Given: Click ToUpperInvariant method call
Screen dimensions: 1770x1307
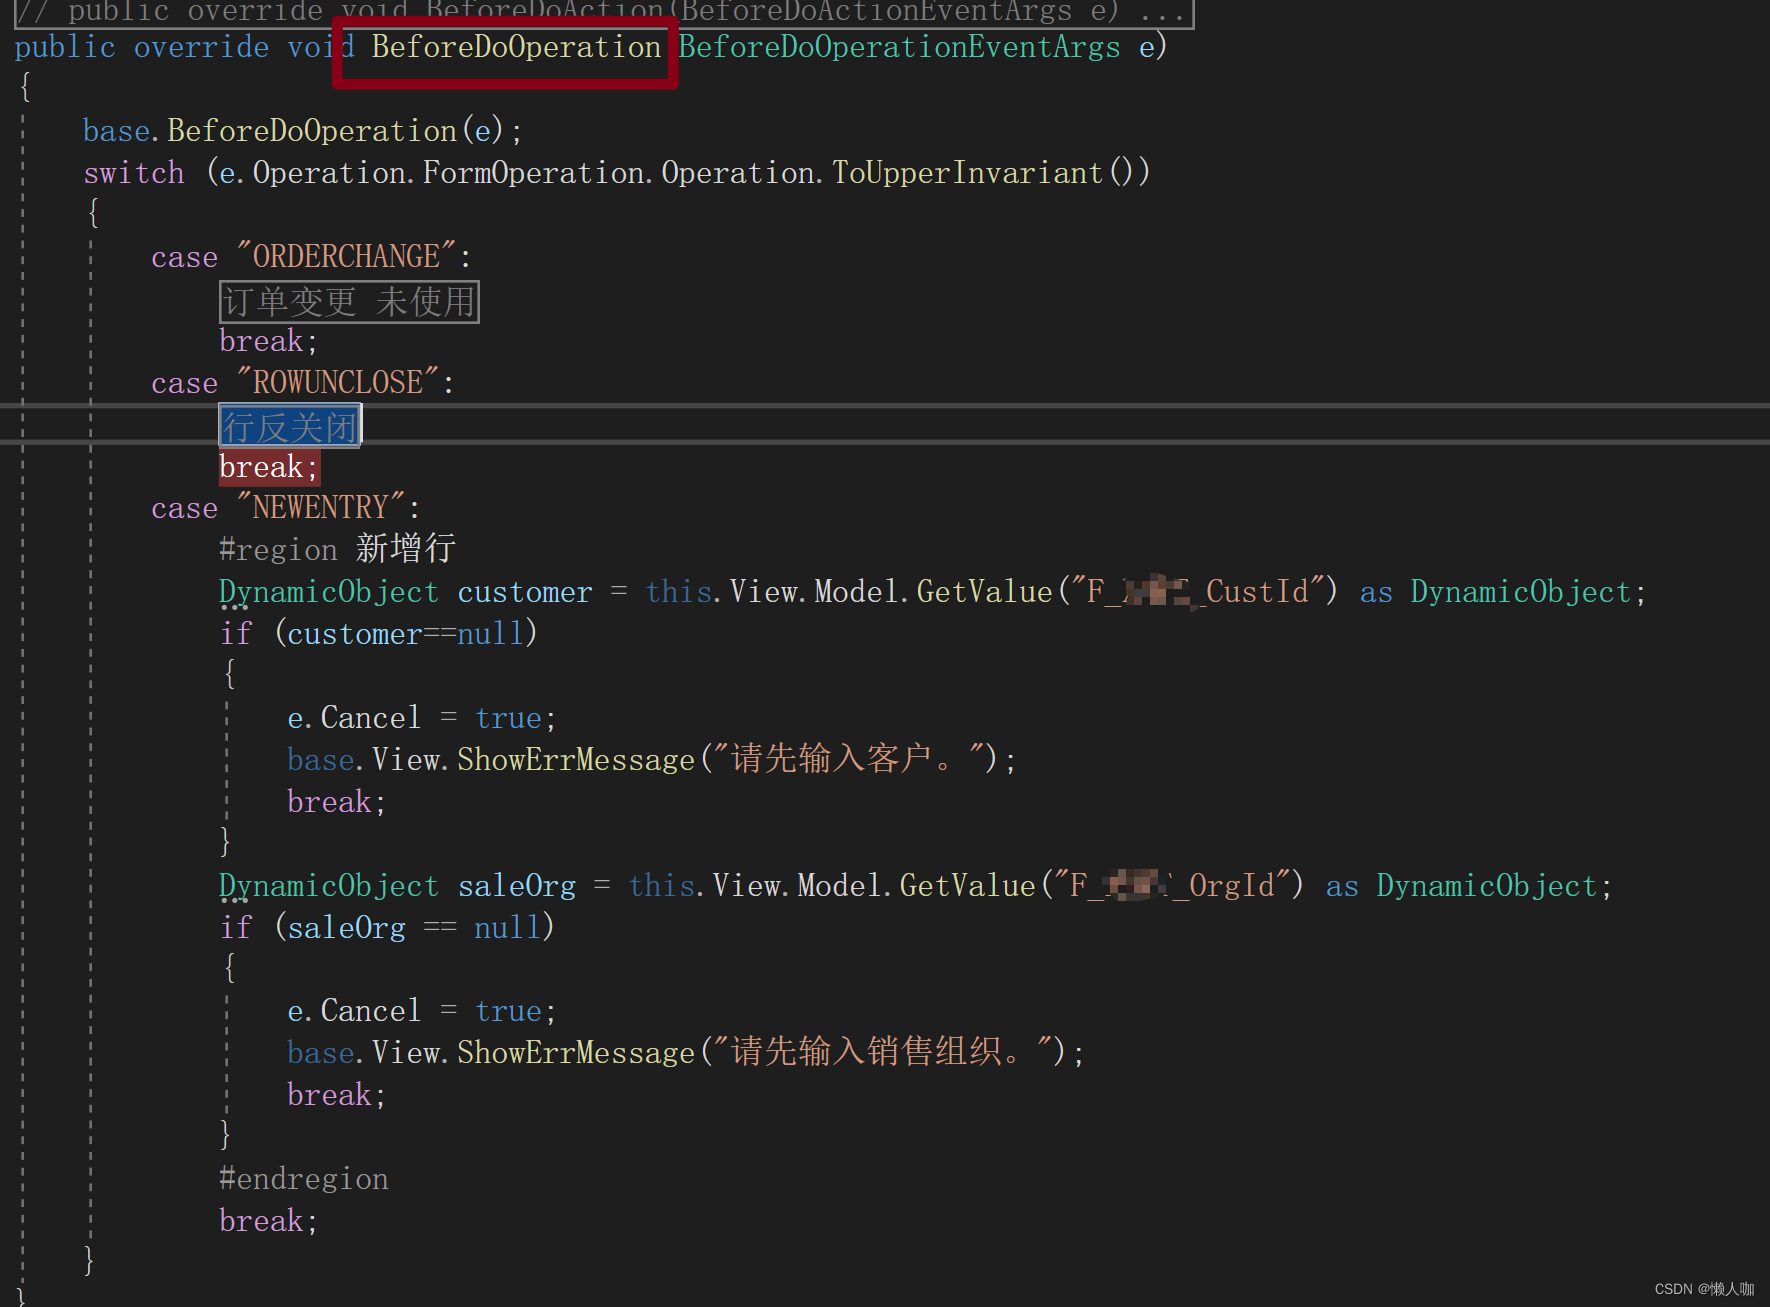Looking at the screenshot, I should point(967,173).
